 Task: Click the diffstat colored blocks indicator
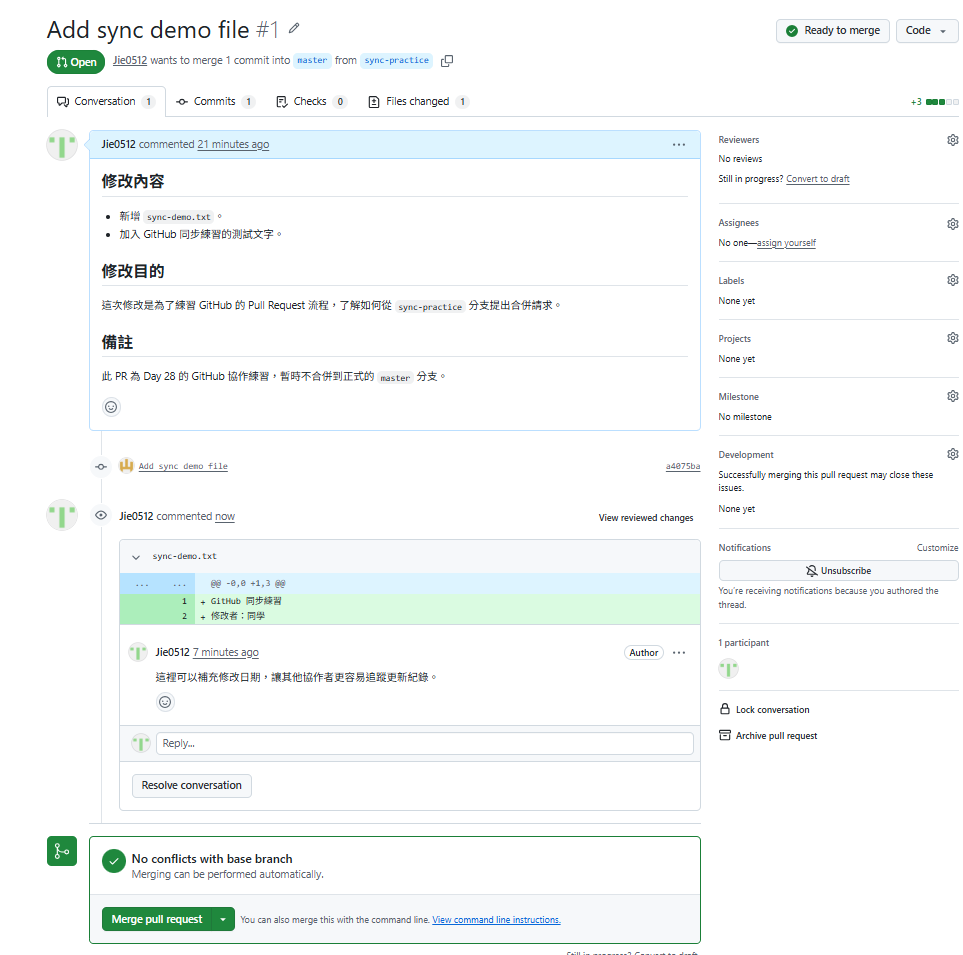pos(942,102)
